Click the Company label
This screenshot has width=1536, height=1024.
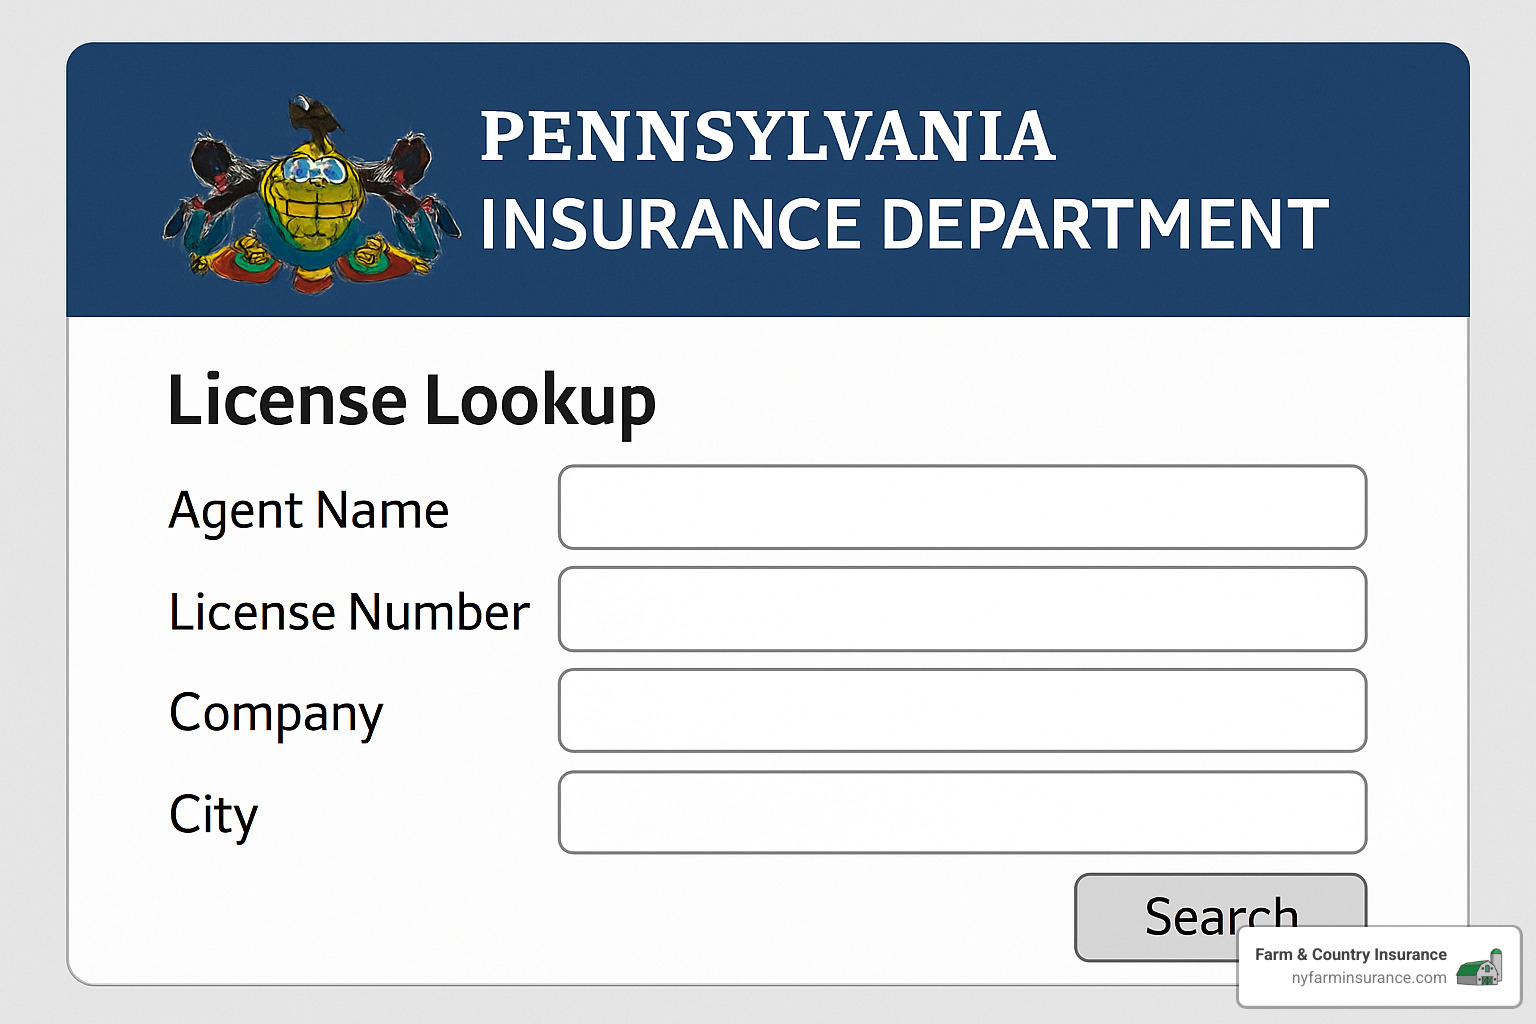[x=276, y=713]
